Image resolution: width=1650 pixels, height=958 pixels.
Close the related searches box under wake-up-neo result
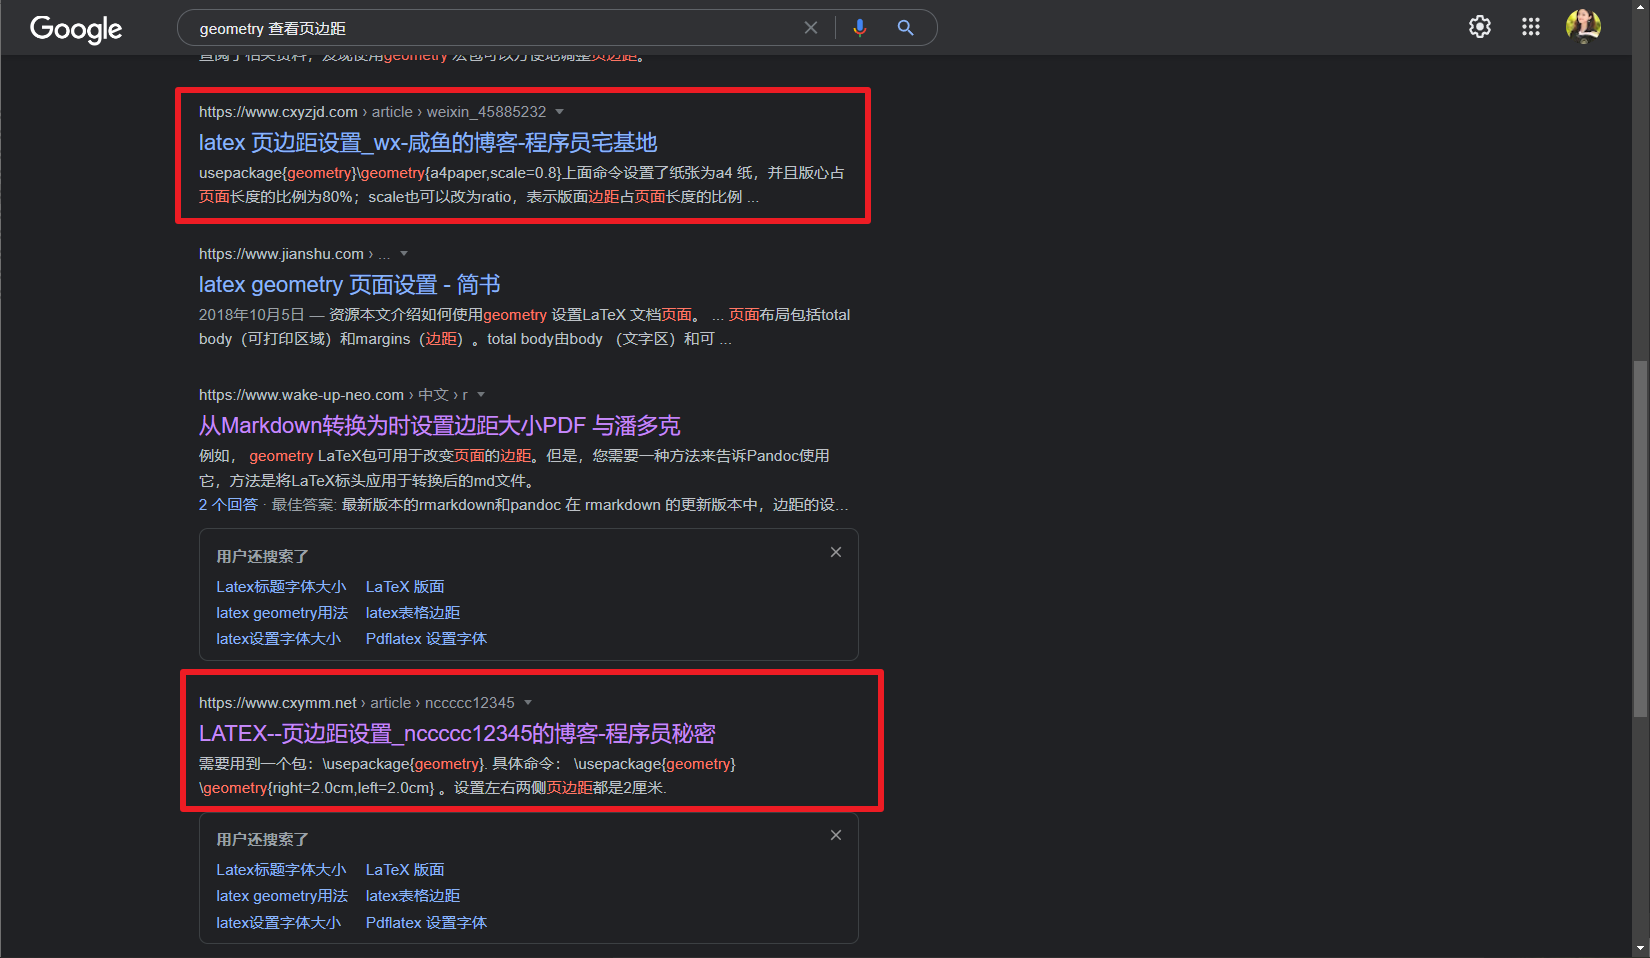[836, 552]
